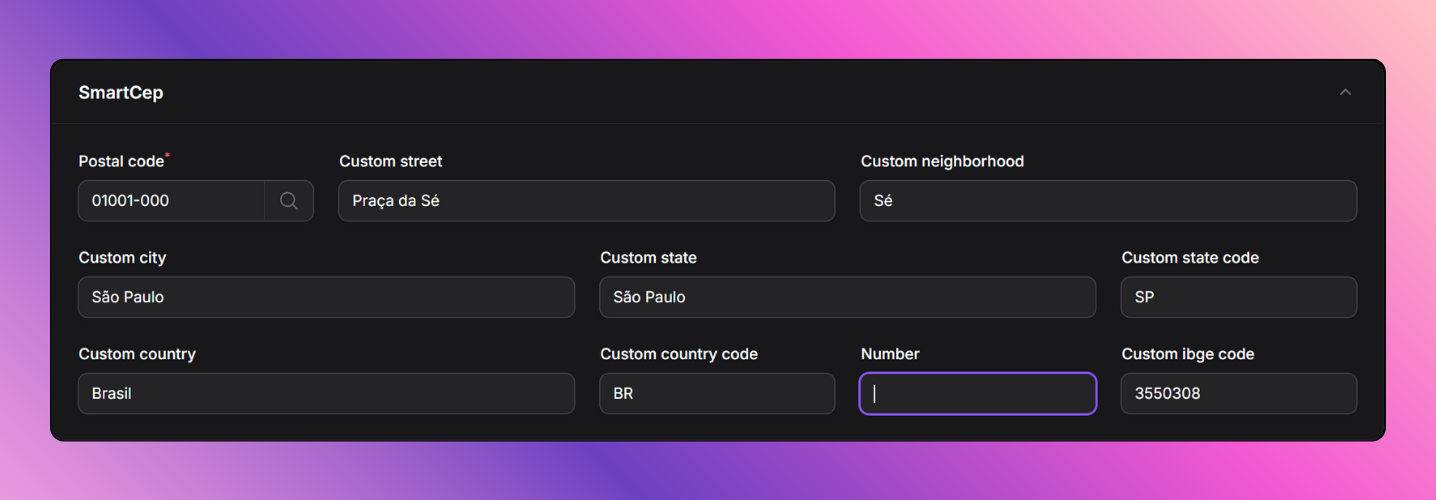Click the Custom country code label

[679, 354]
